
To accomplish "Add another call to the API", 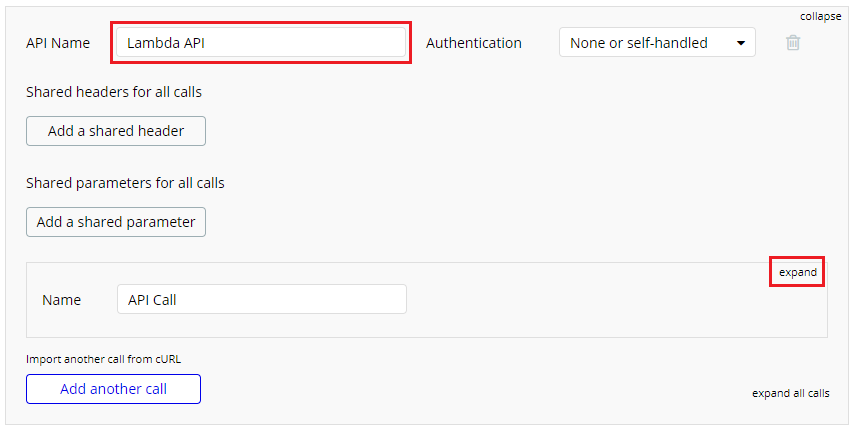I will 113,389.
